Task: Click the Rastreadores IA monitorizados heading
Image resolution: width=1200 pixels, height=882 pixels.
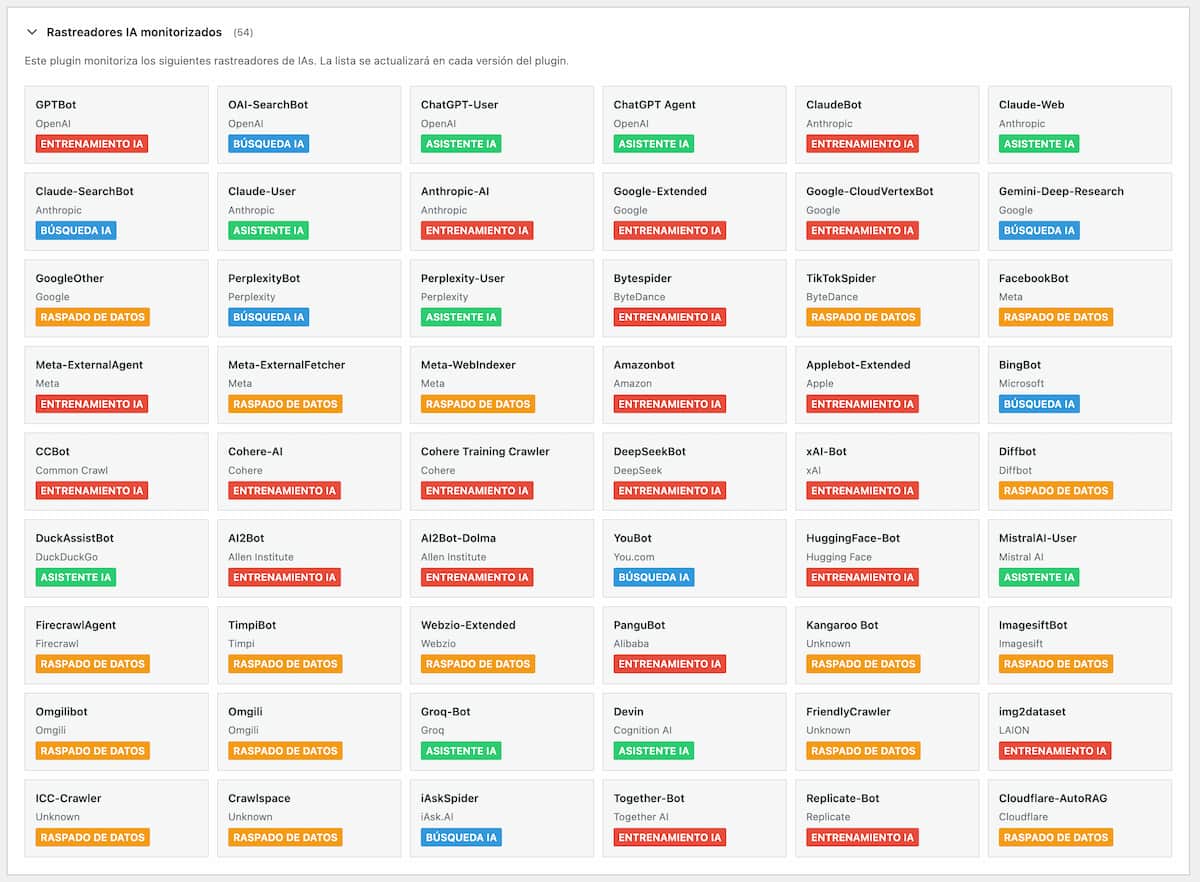Action: click(x=134, y=32)
